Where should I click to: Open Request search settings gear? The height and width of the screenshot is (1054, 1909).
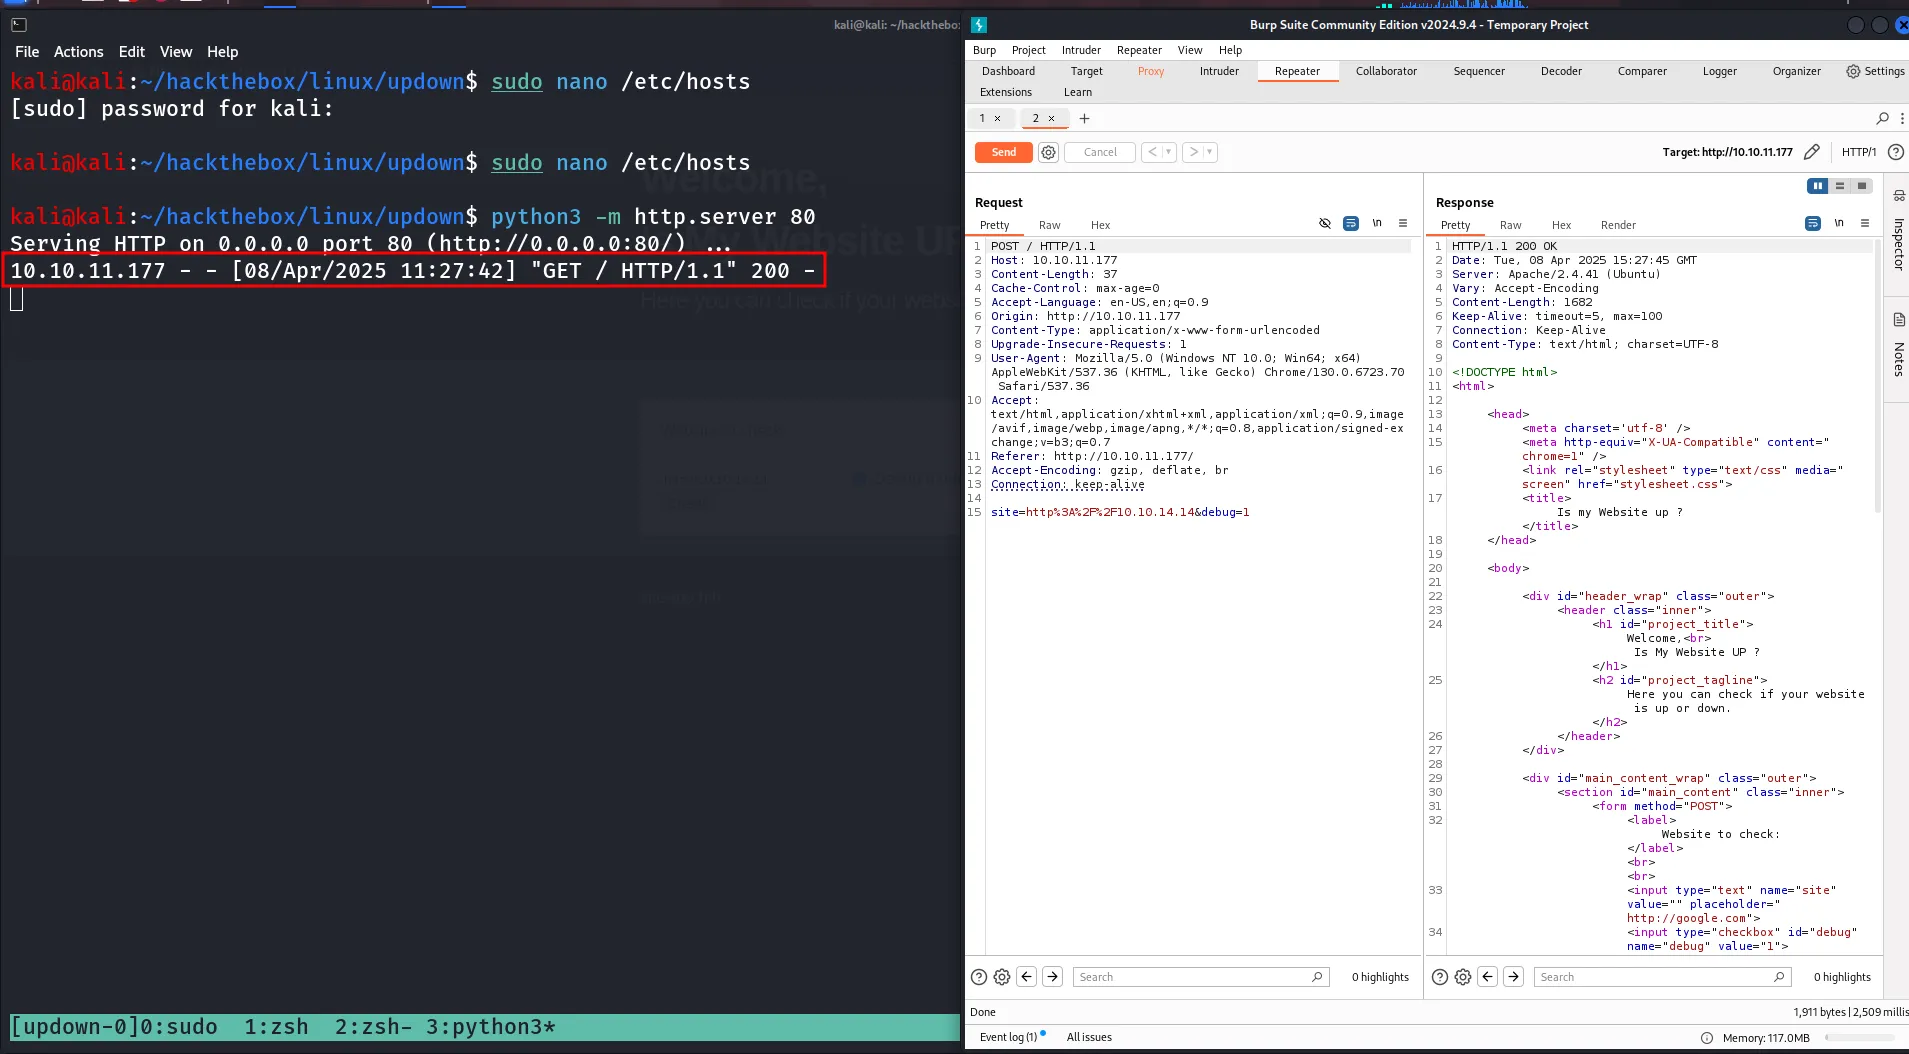click(x=1002, y=977)
